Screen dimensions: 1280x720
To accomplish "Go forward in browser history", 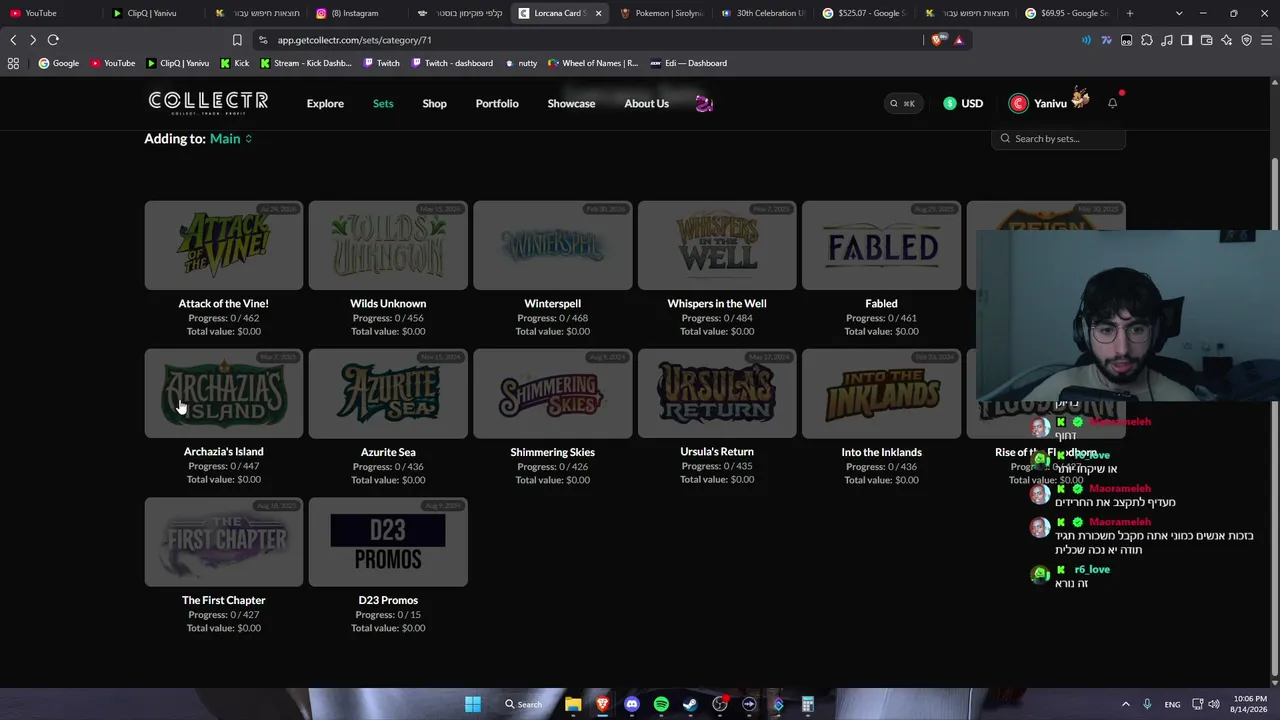I will pyautogui.click(x=33, y=40).
